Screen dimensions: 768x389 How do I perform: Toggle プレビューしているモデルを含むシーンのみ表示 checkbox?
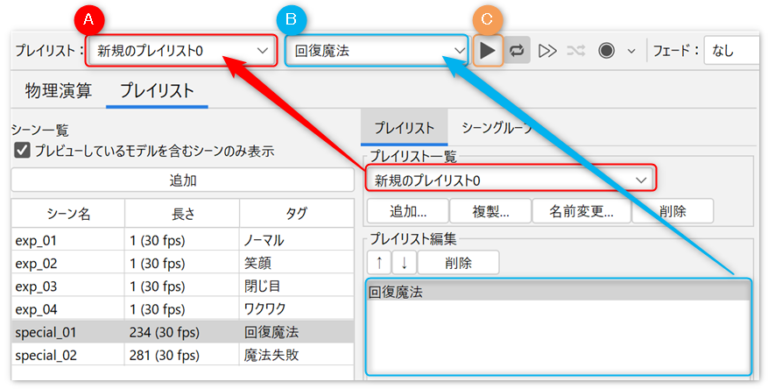[22, 151]
